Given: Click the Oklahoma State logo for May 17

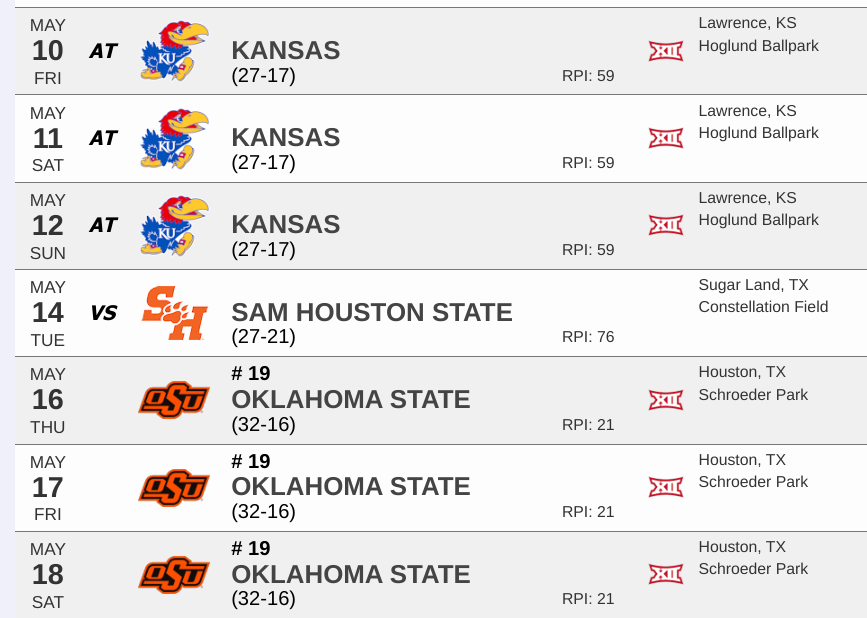Looking at the screenshot, I should click(173, 487).
